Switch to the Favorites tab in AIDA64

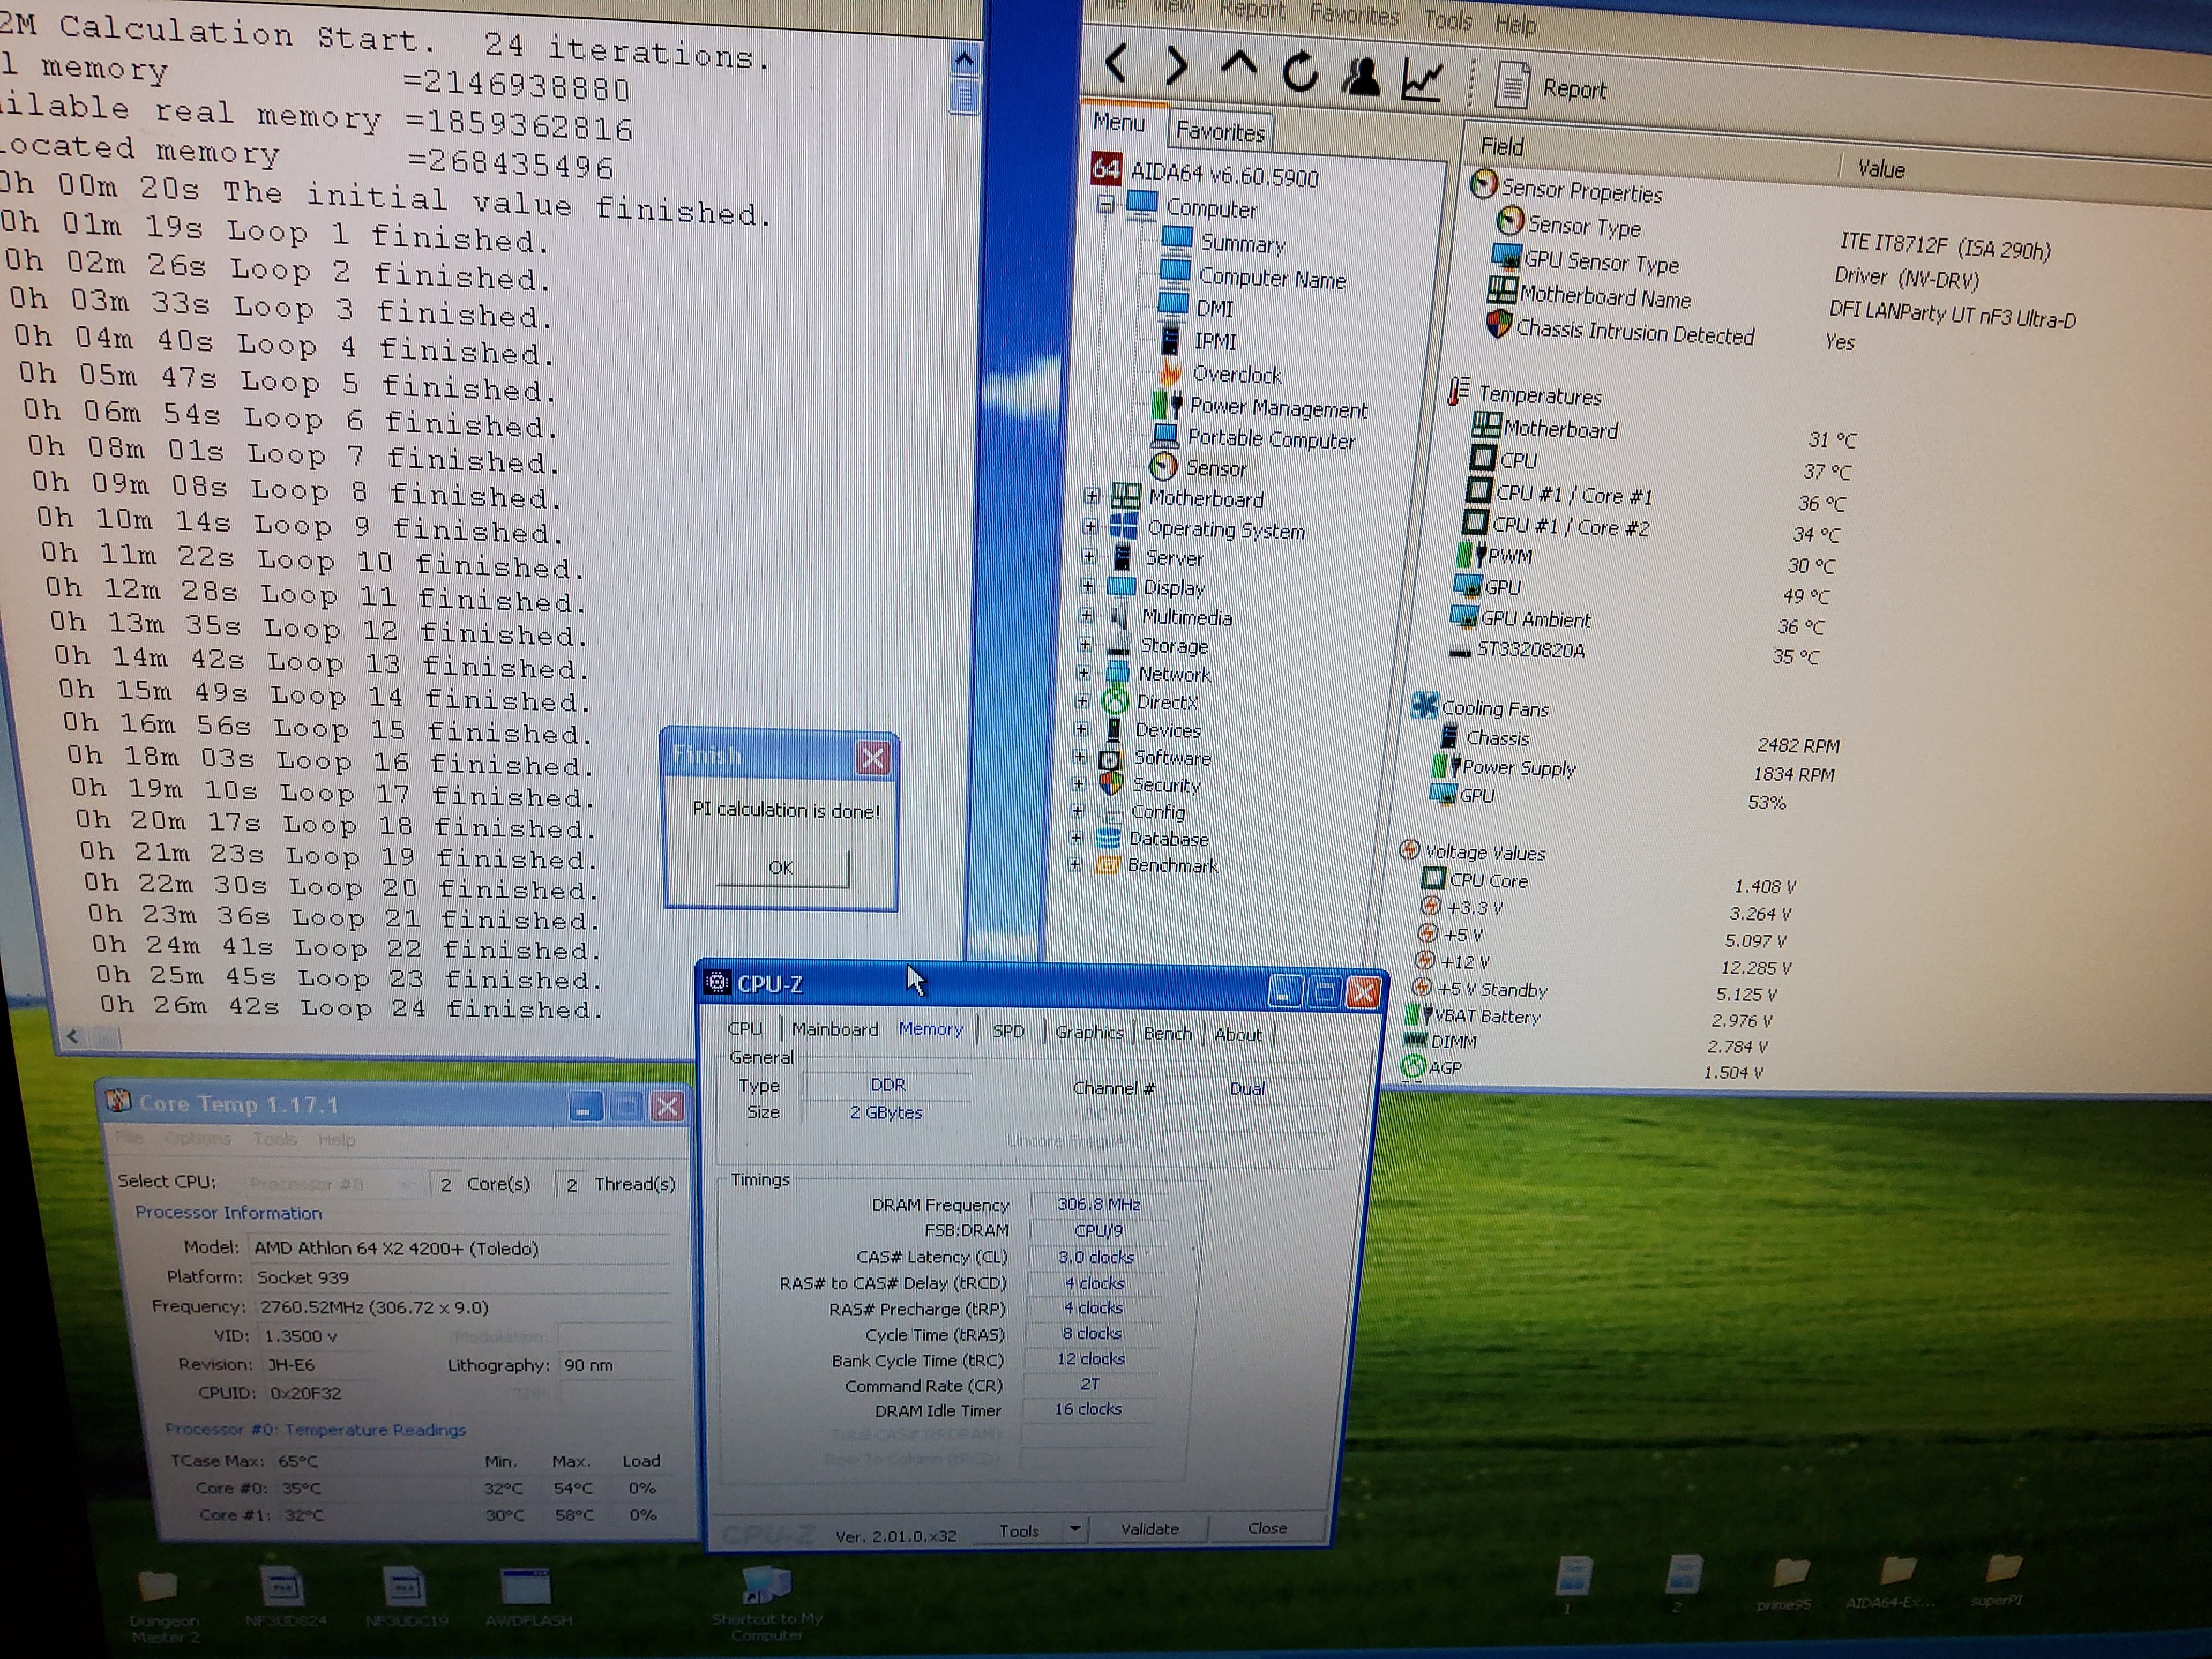click(1220, 131)
